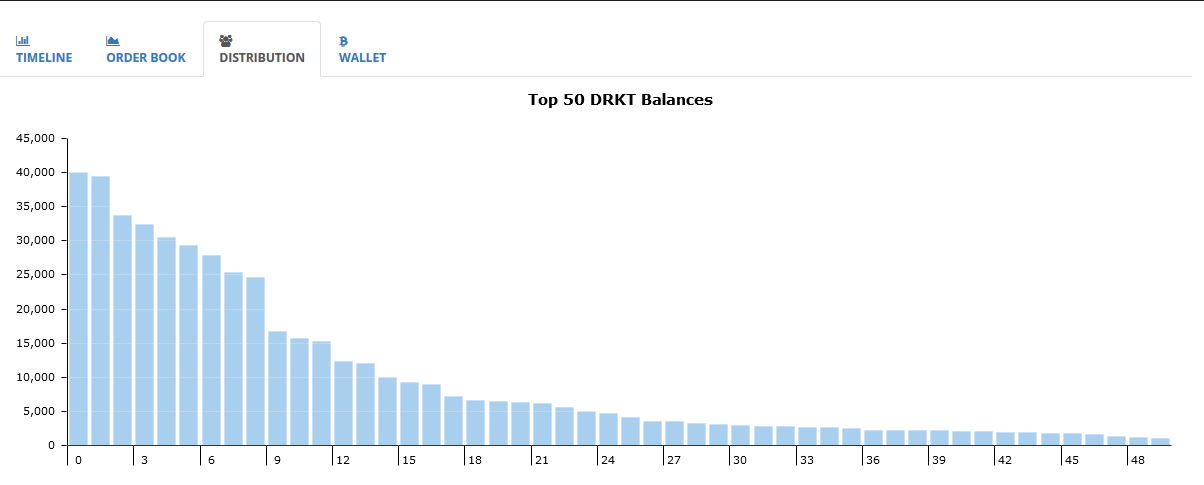
Task: Click the bar above x-axis label 18
Action: click(x=475, y=423)
